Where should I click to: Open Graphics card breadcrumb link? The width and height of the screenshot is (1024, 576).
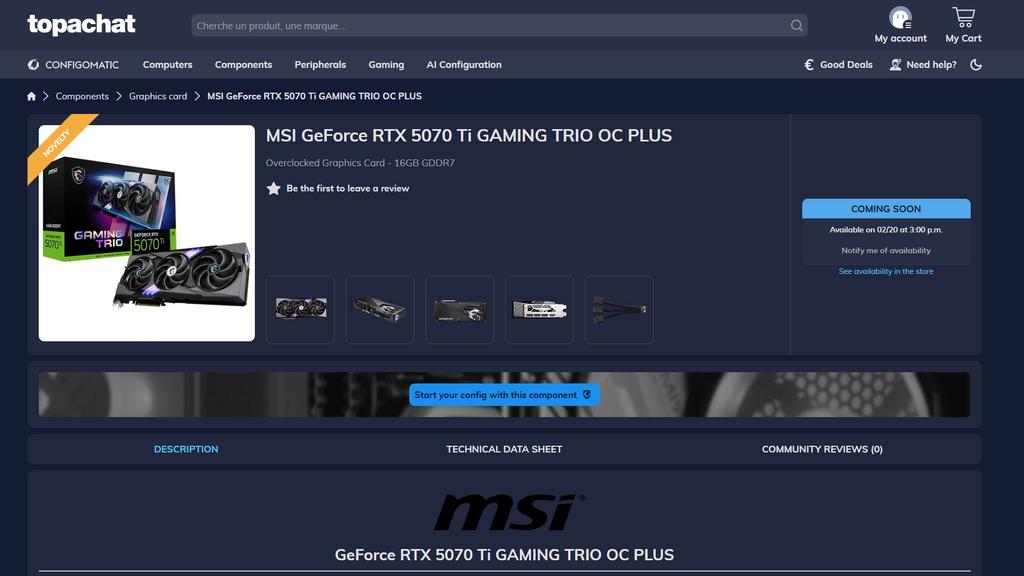coord(157,96)
